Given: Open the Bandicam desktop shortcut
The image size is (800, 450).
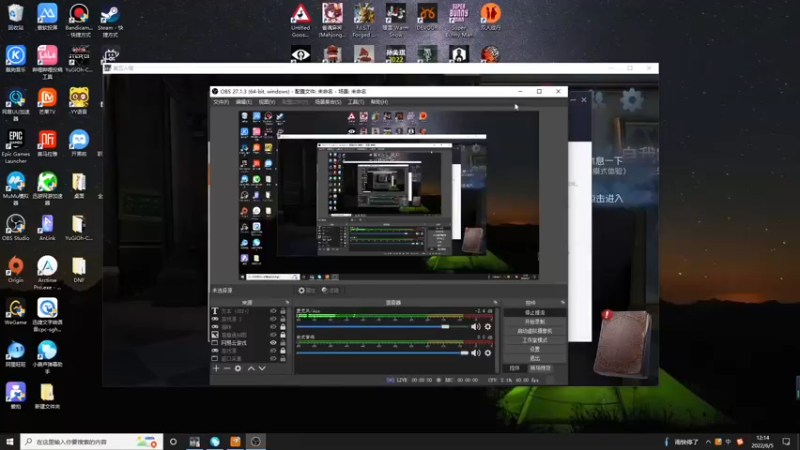Looking at the screenshot, I should pos(79,20).
